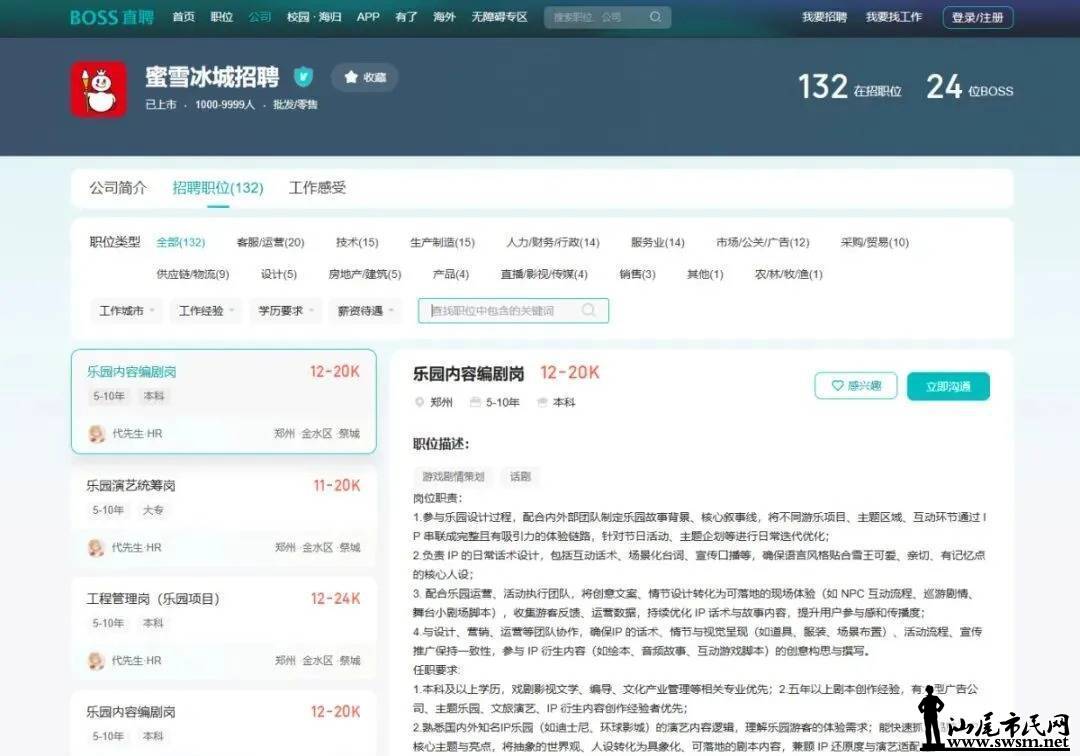Click the keyword search magnifier icon
The width and height of the screenshot is (1080, 756).
pyautogui.click(x=589, y=310)
